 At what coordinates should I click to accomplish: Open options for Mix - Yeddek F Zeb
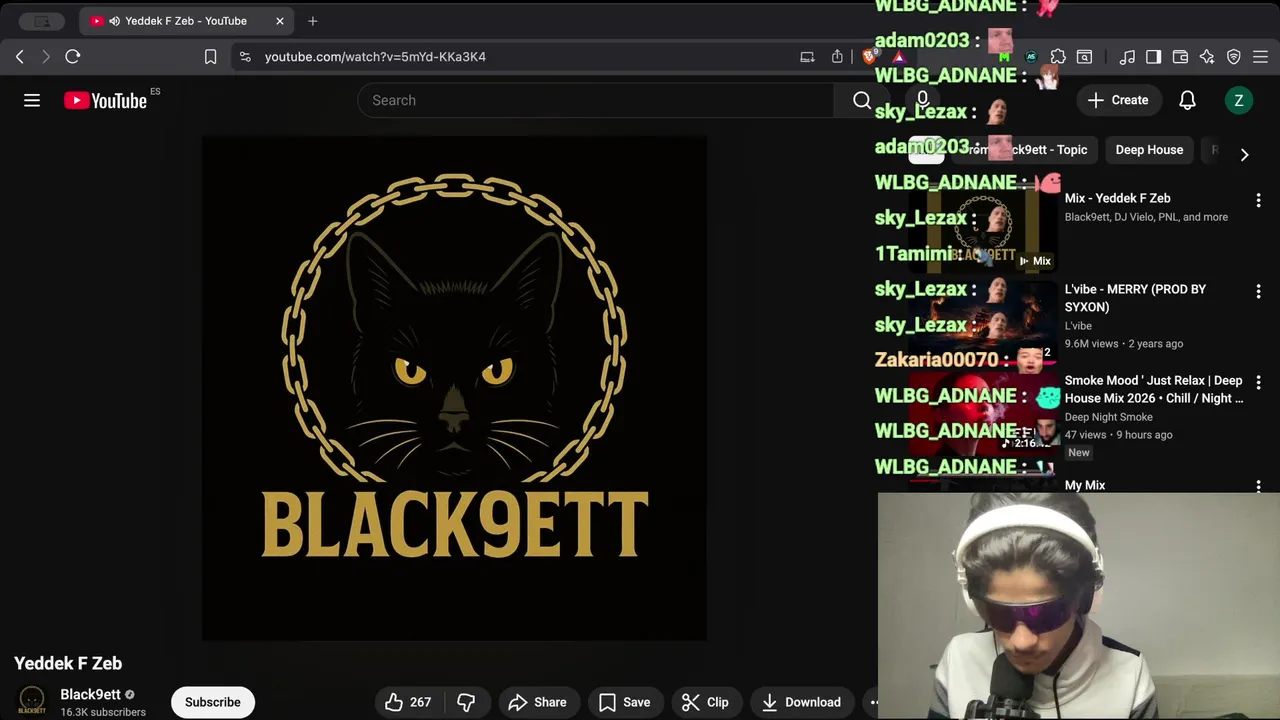(x=1258, y=200)
